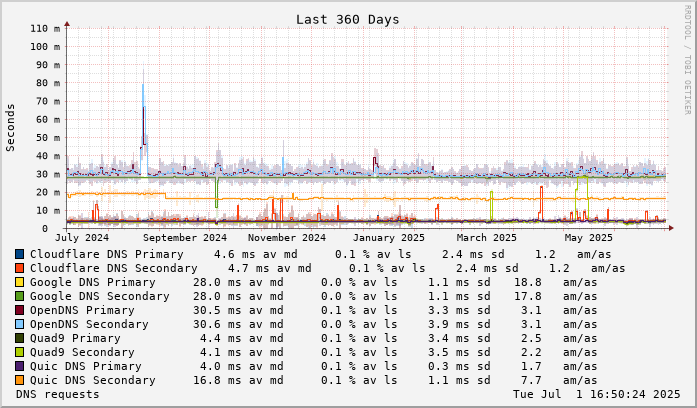This screenshot has width=697, height=408.
Task: Click the 'July 2024' x-axis label
Action: pyautogui.click(x=82, y=237)
